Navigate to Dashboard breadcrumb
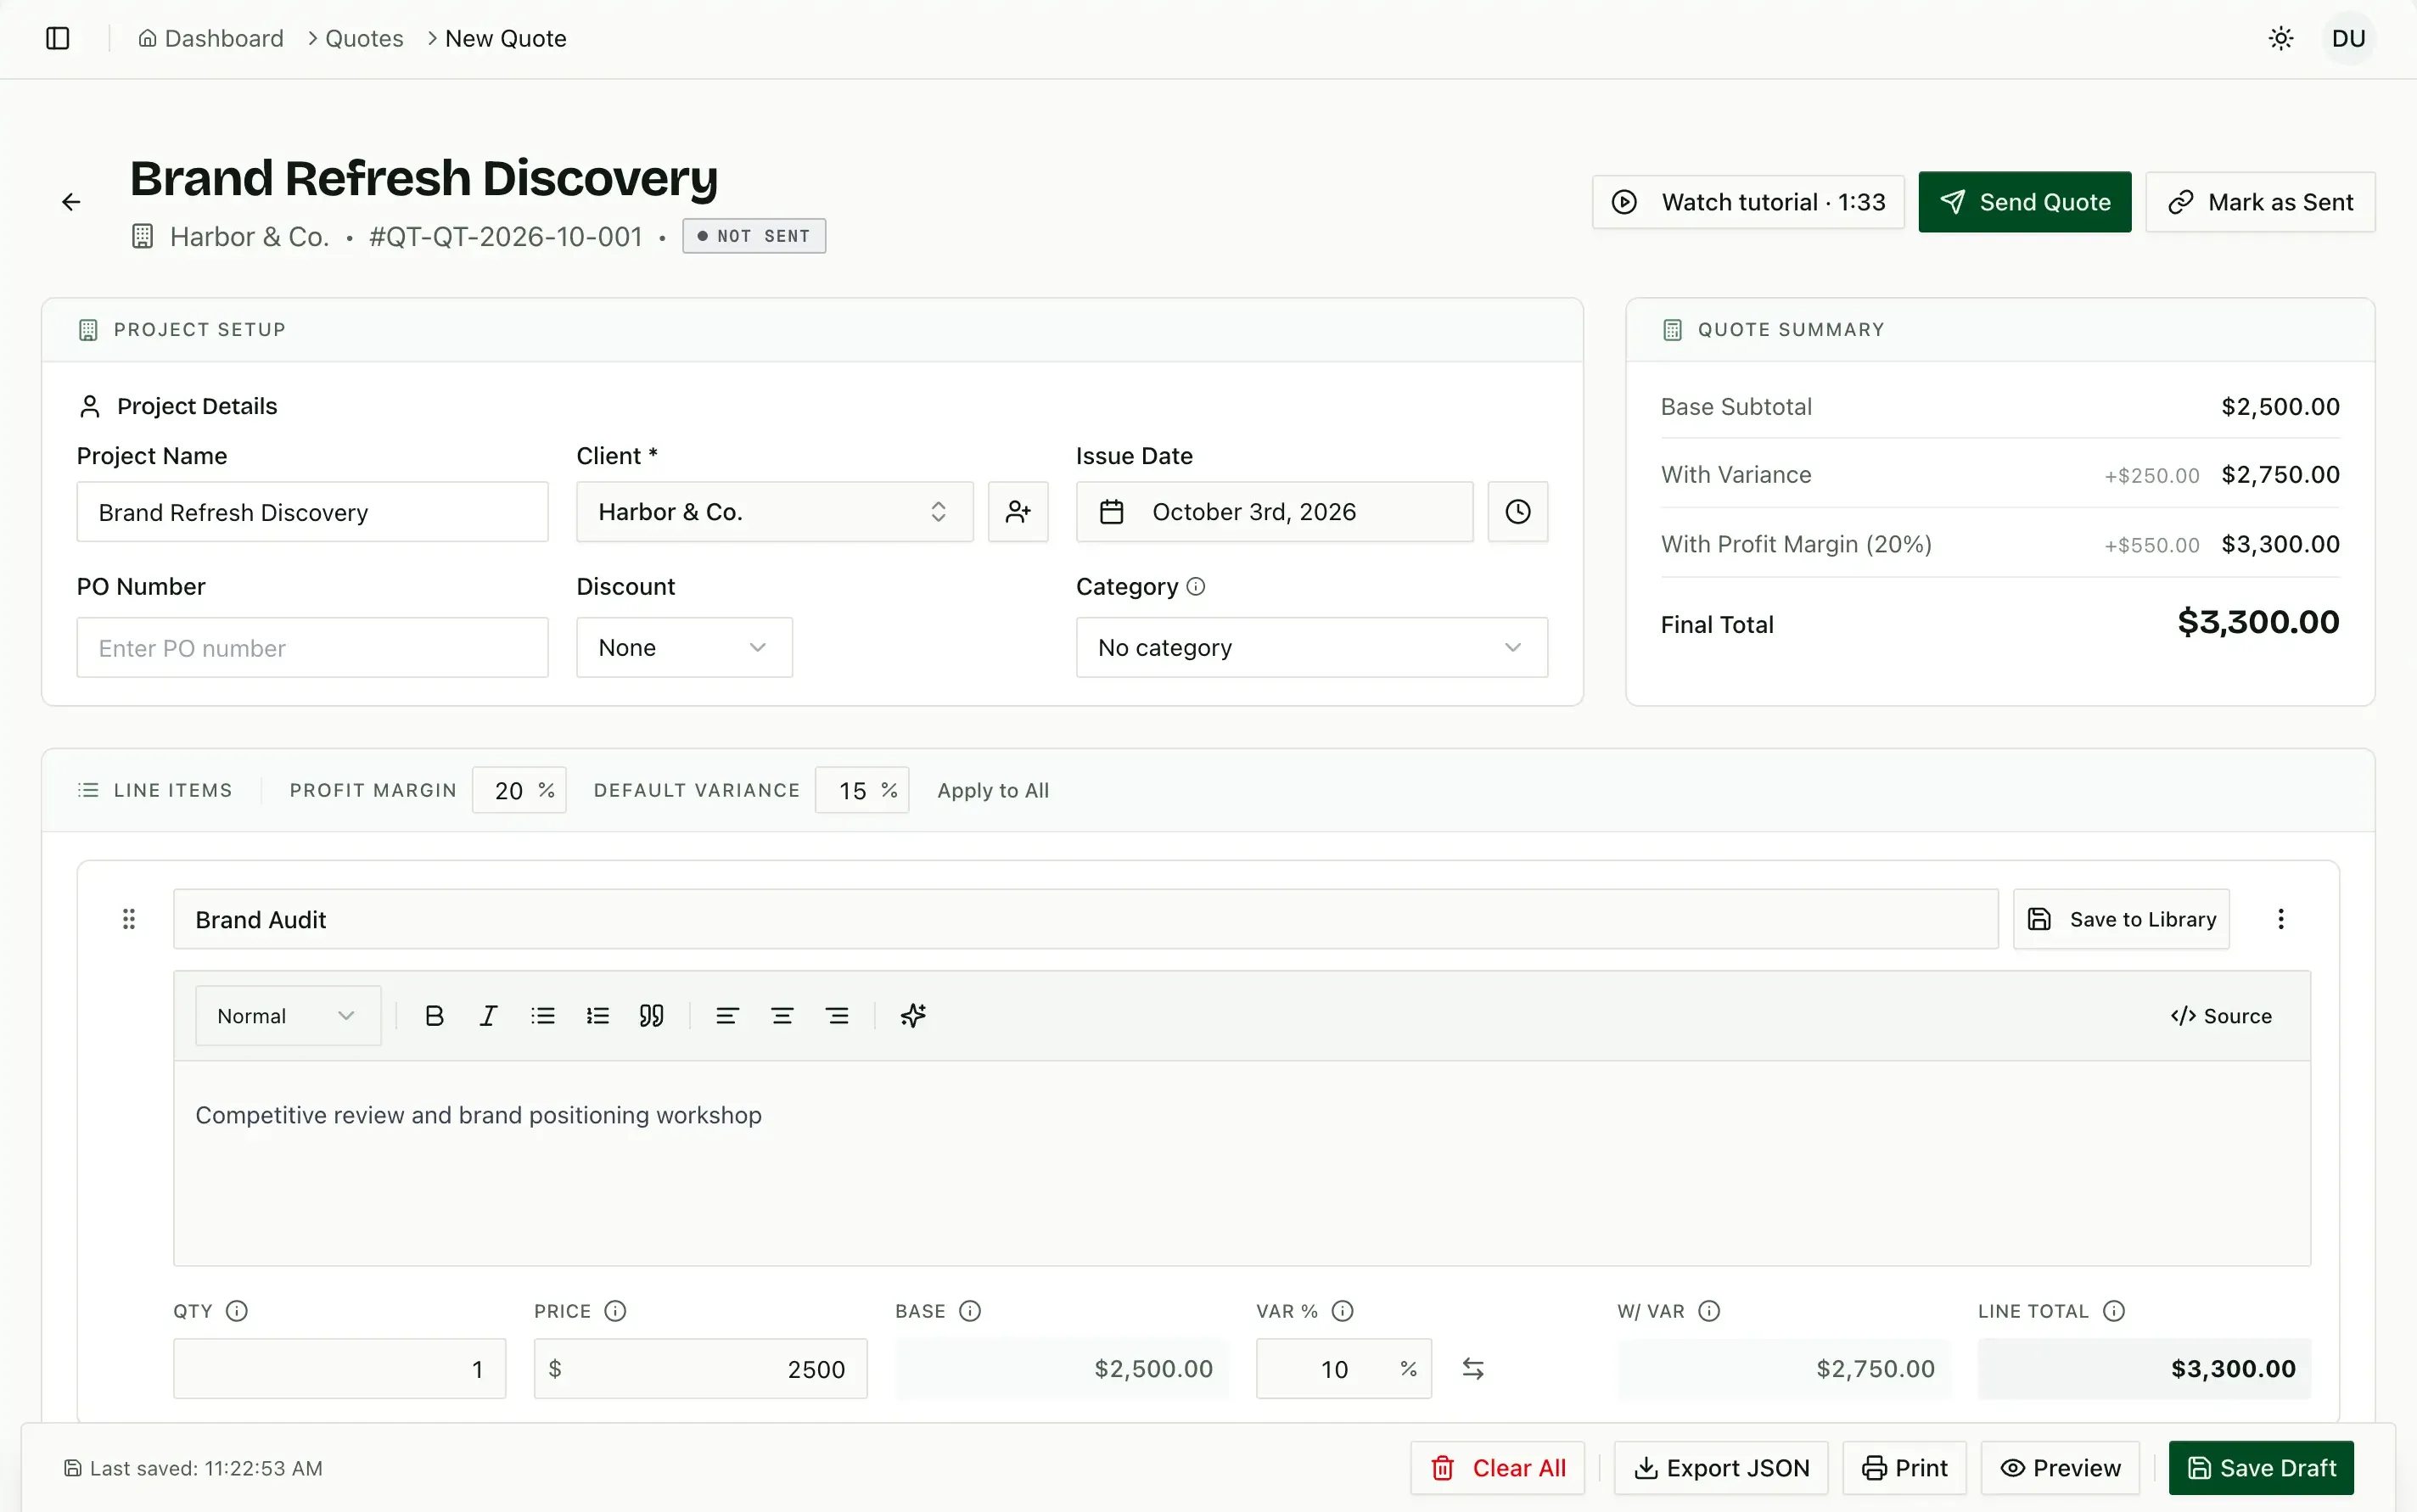 point(211,38)
